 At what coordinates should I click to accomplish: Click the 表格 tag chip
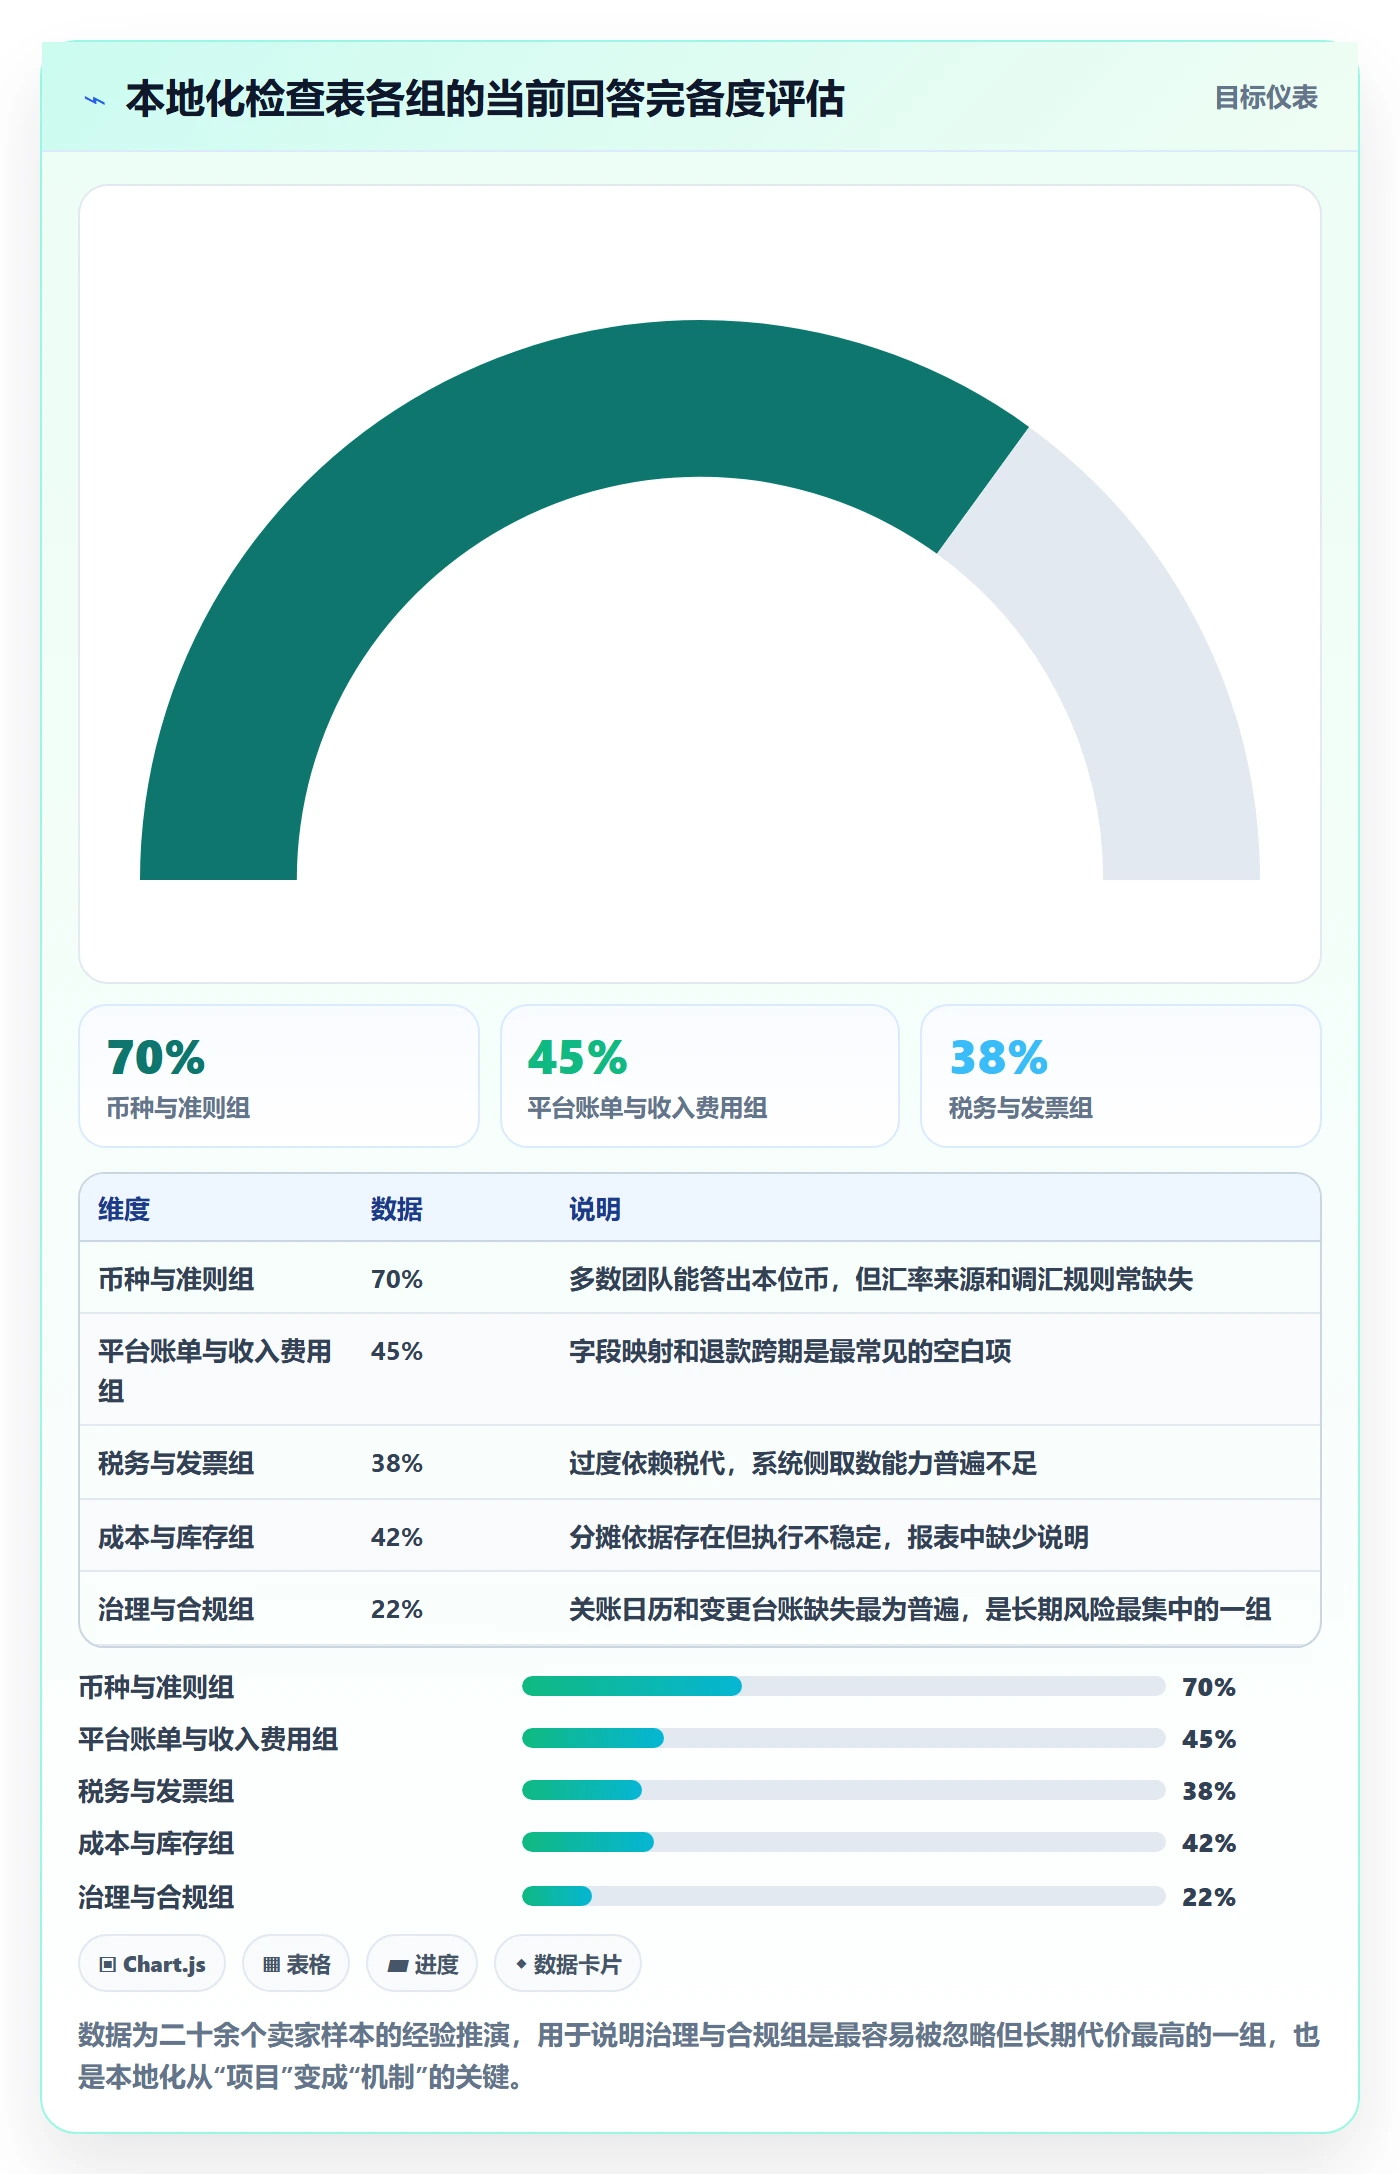[x=296, y=1964]
